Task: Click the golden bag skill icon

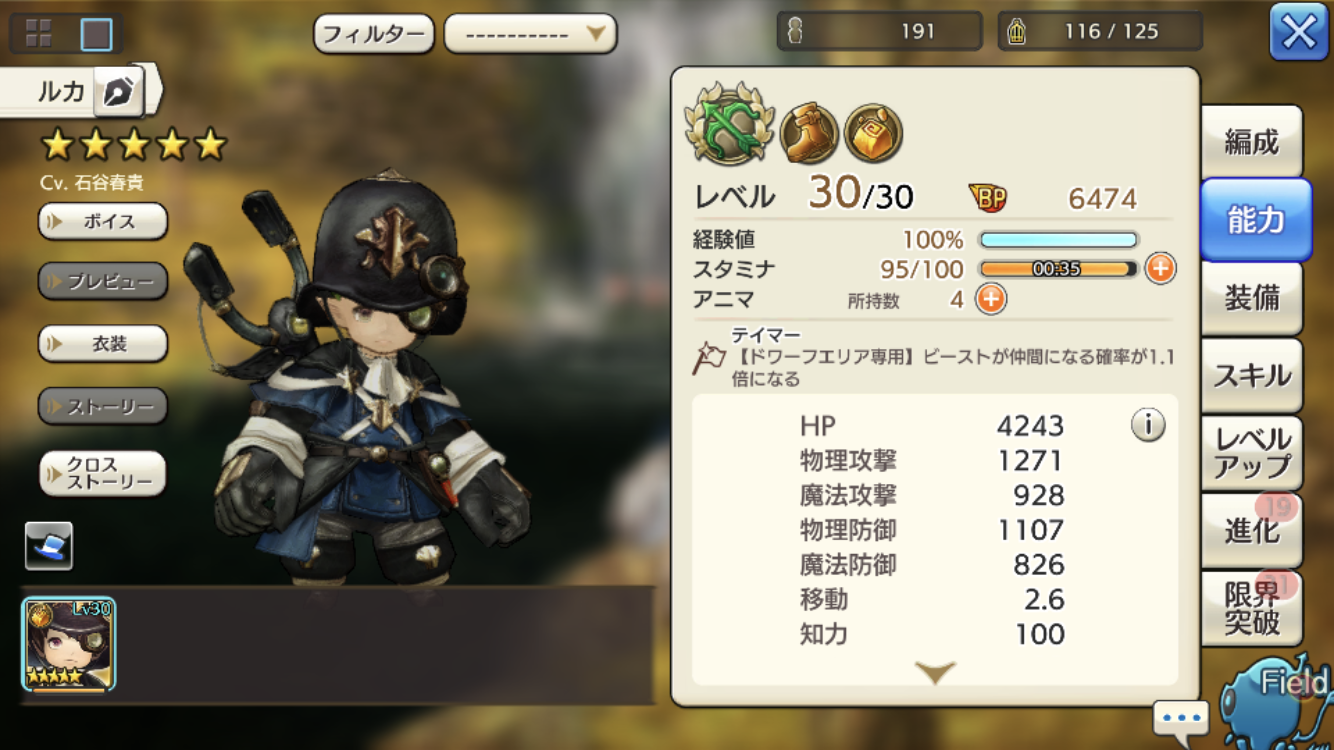Action: [x=873, y=133]
